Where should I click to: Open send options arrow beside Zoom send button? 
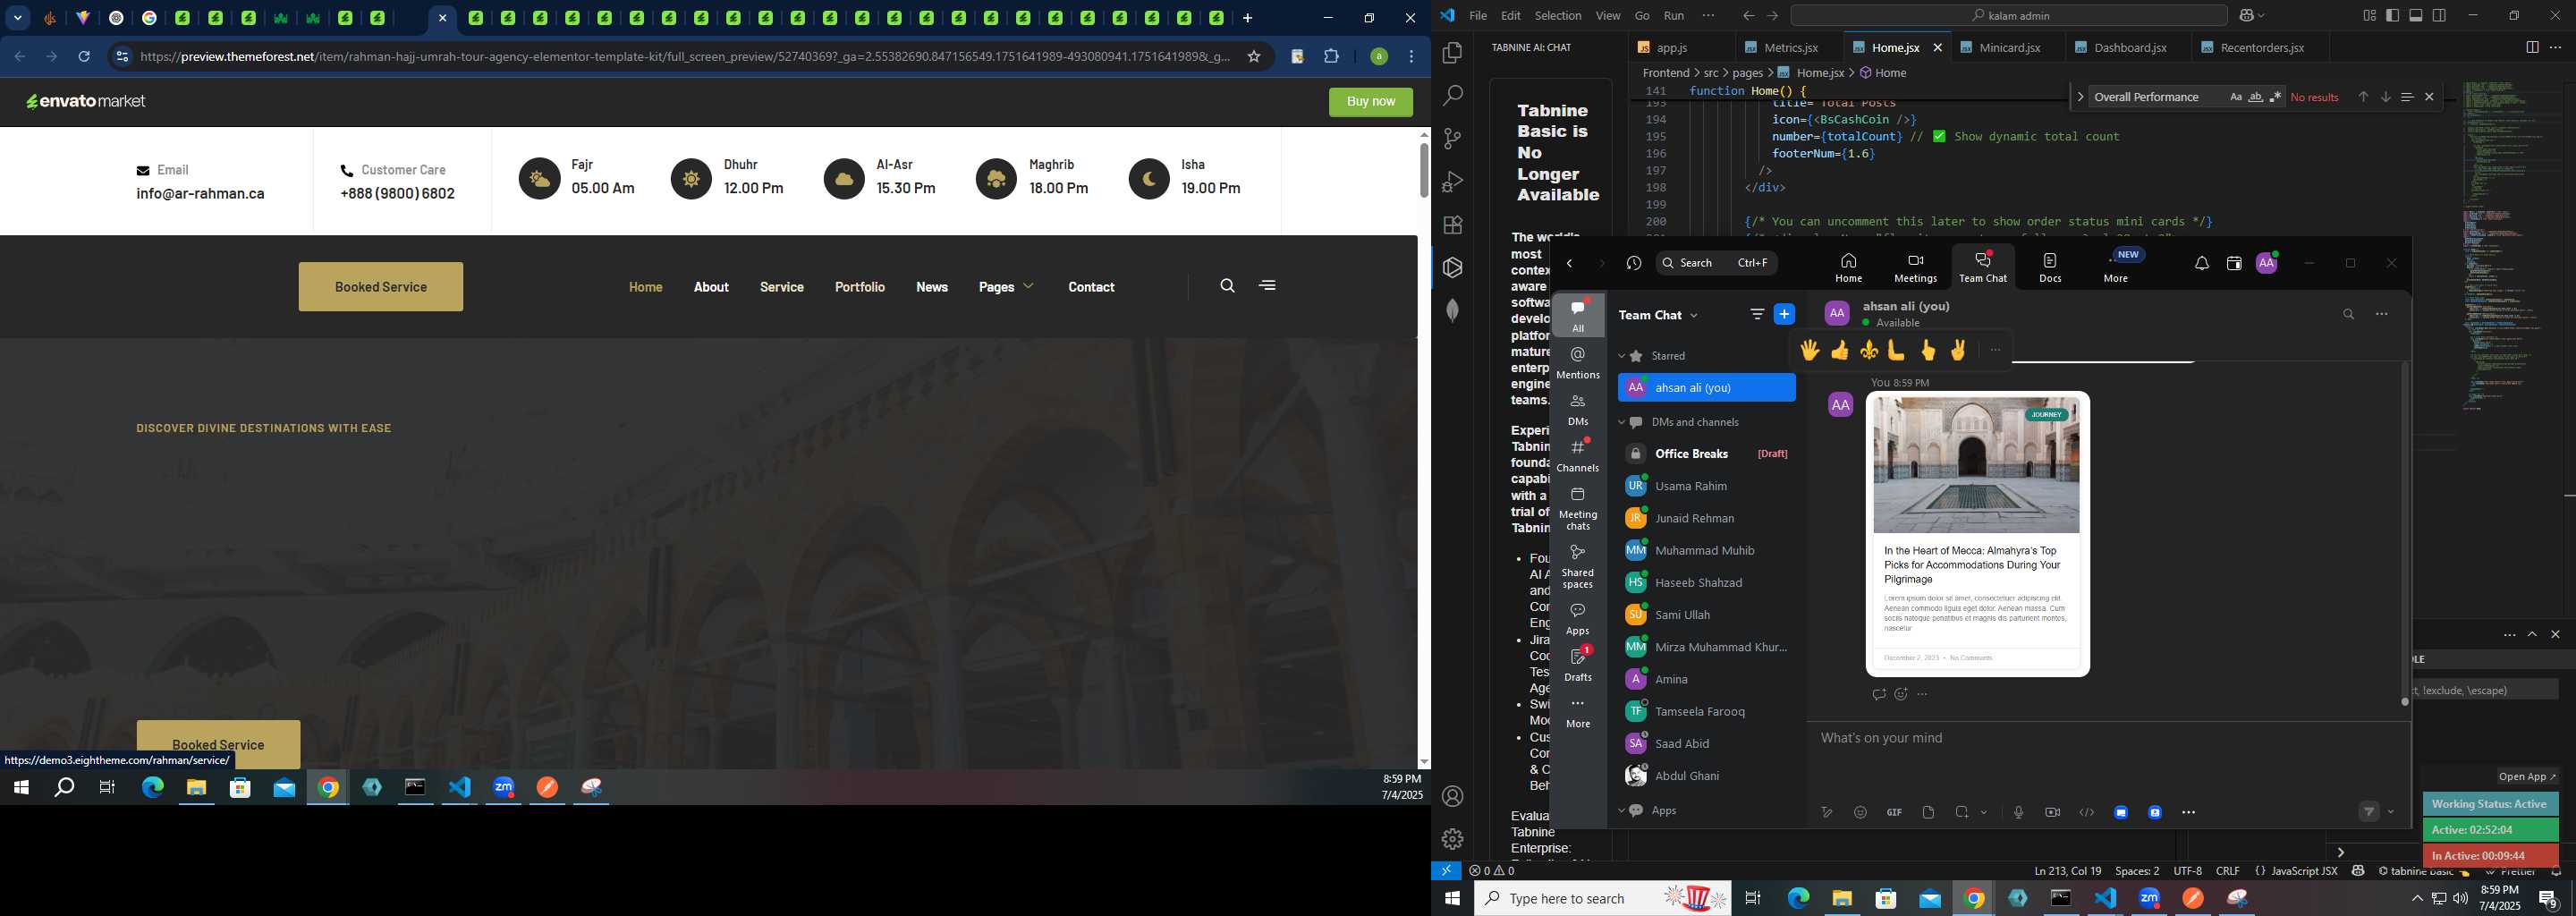tap(2391, 812)
